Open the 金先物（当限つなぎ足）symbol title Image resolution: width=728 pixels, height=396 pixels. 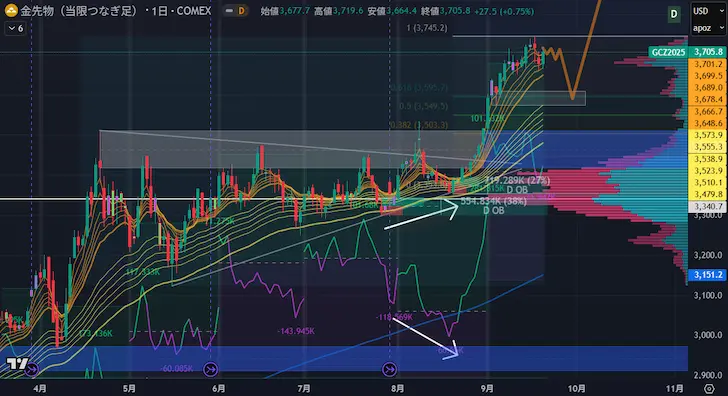(79, 11)
